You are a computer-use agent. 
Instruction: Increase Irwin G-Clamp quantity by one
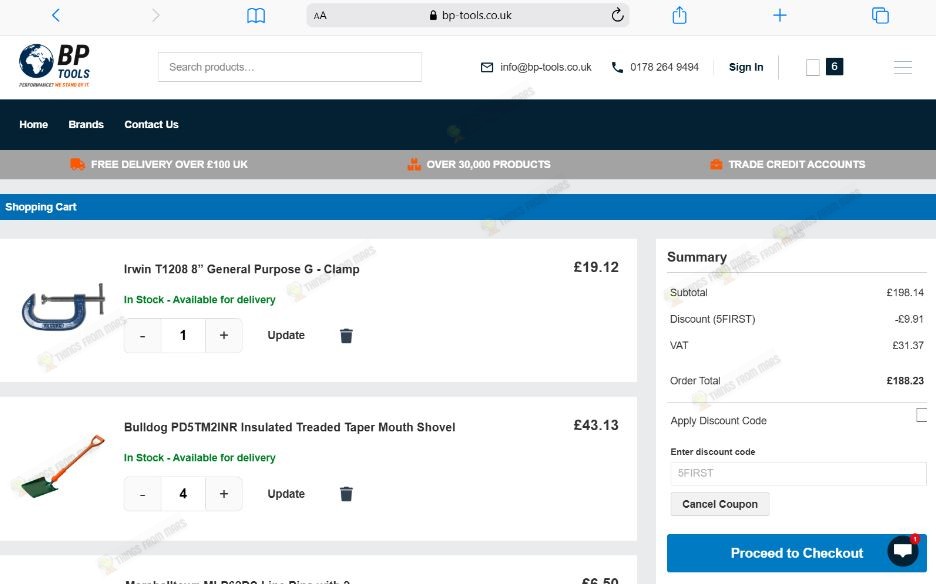click(x=224, y=336)
